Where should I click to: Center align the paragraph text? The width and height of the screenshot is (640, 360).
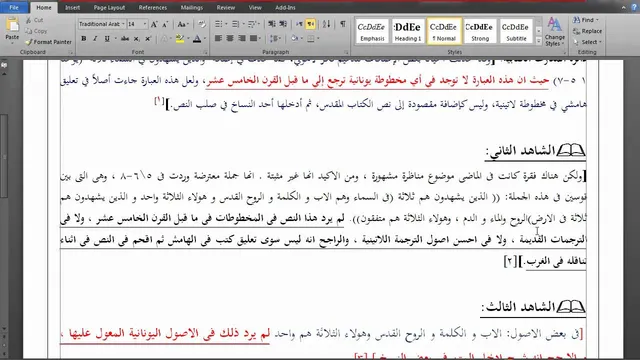pyautogui.click(x=230, y=38)
